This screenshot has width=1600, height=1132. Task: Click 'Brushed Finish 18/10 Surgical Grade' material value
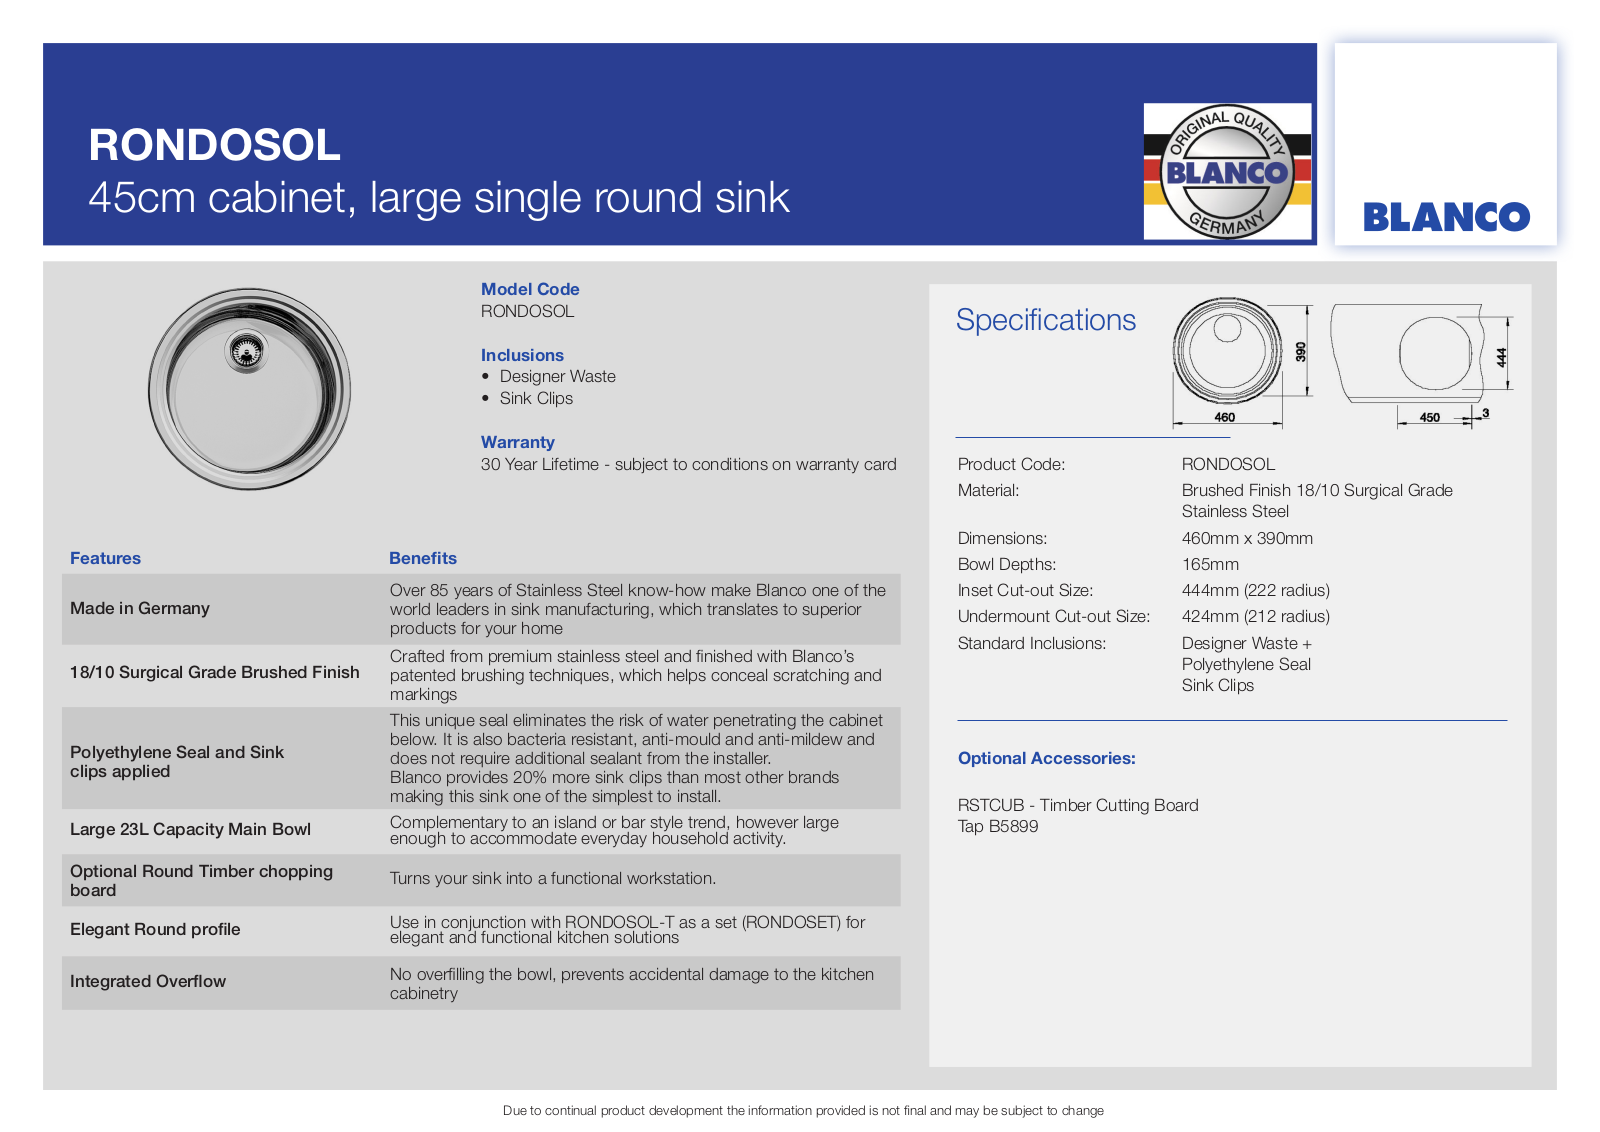(x=1317, y=500)
